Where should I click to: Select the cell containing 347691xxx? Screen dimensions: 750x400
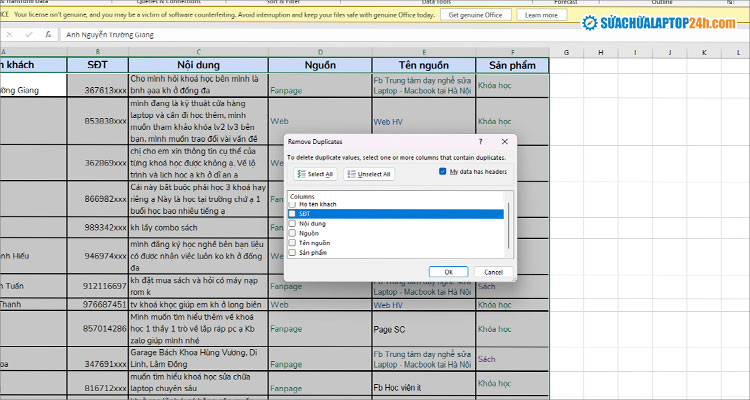click(x=98, y=359)
